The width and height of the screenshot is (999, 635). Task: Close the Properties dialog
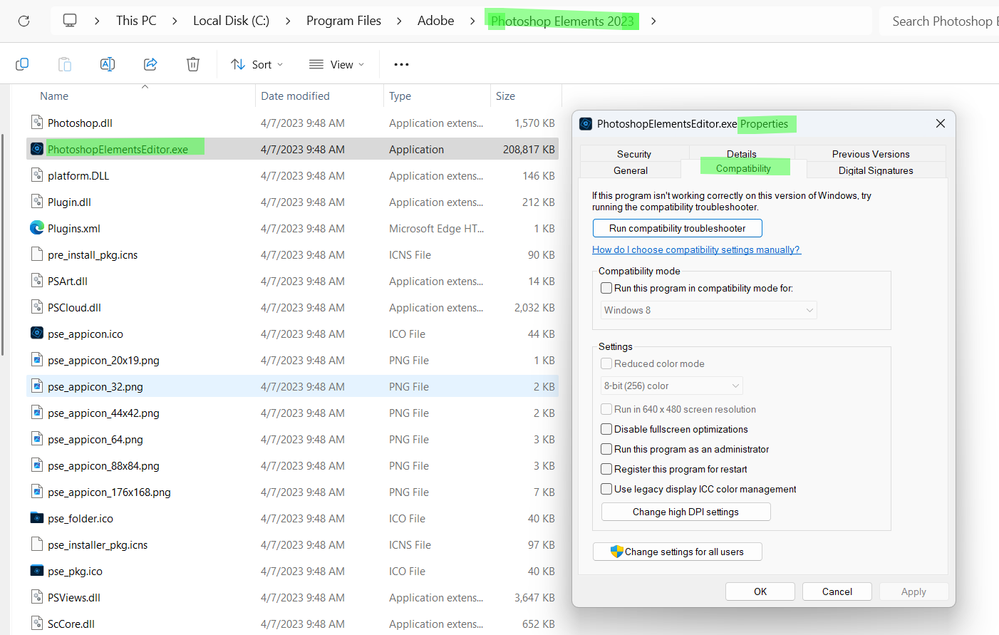940,124
